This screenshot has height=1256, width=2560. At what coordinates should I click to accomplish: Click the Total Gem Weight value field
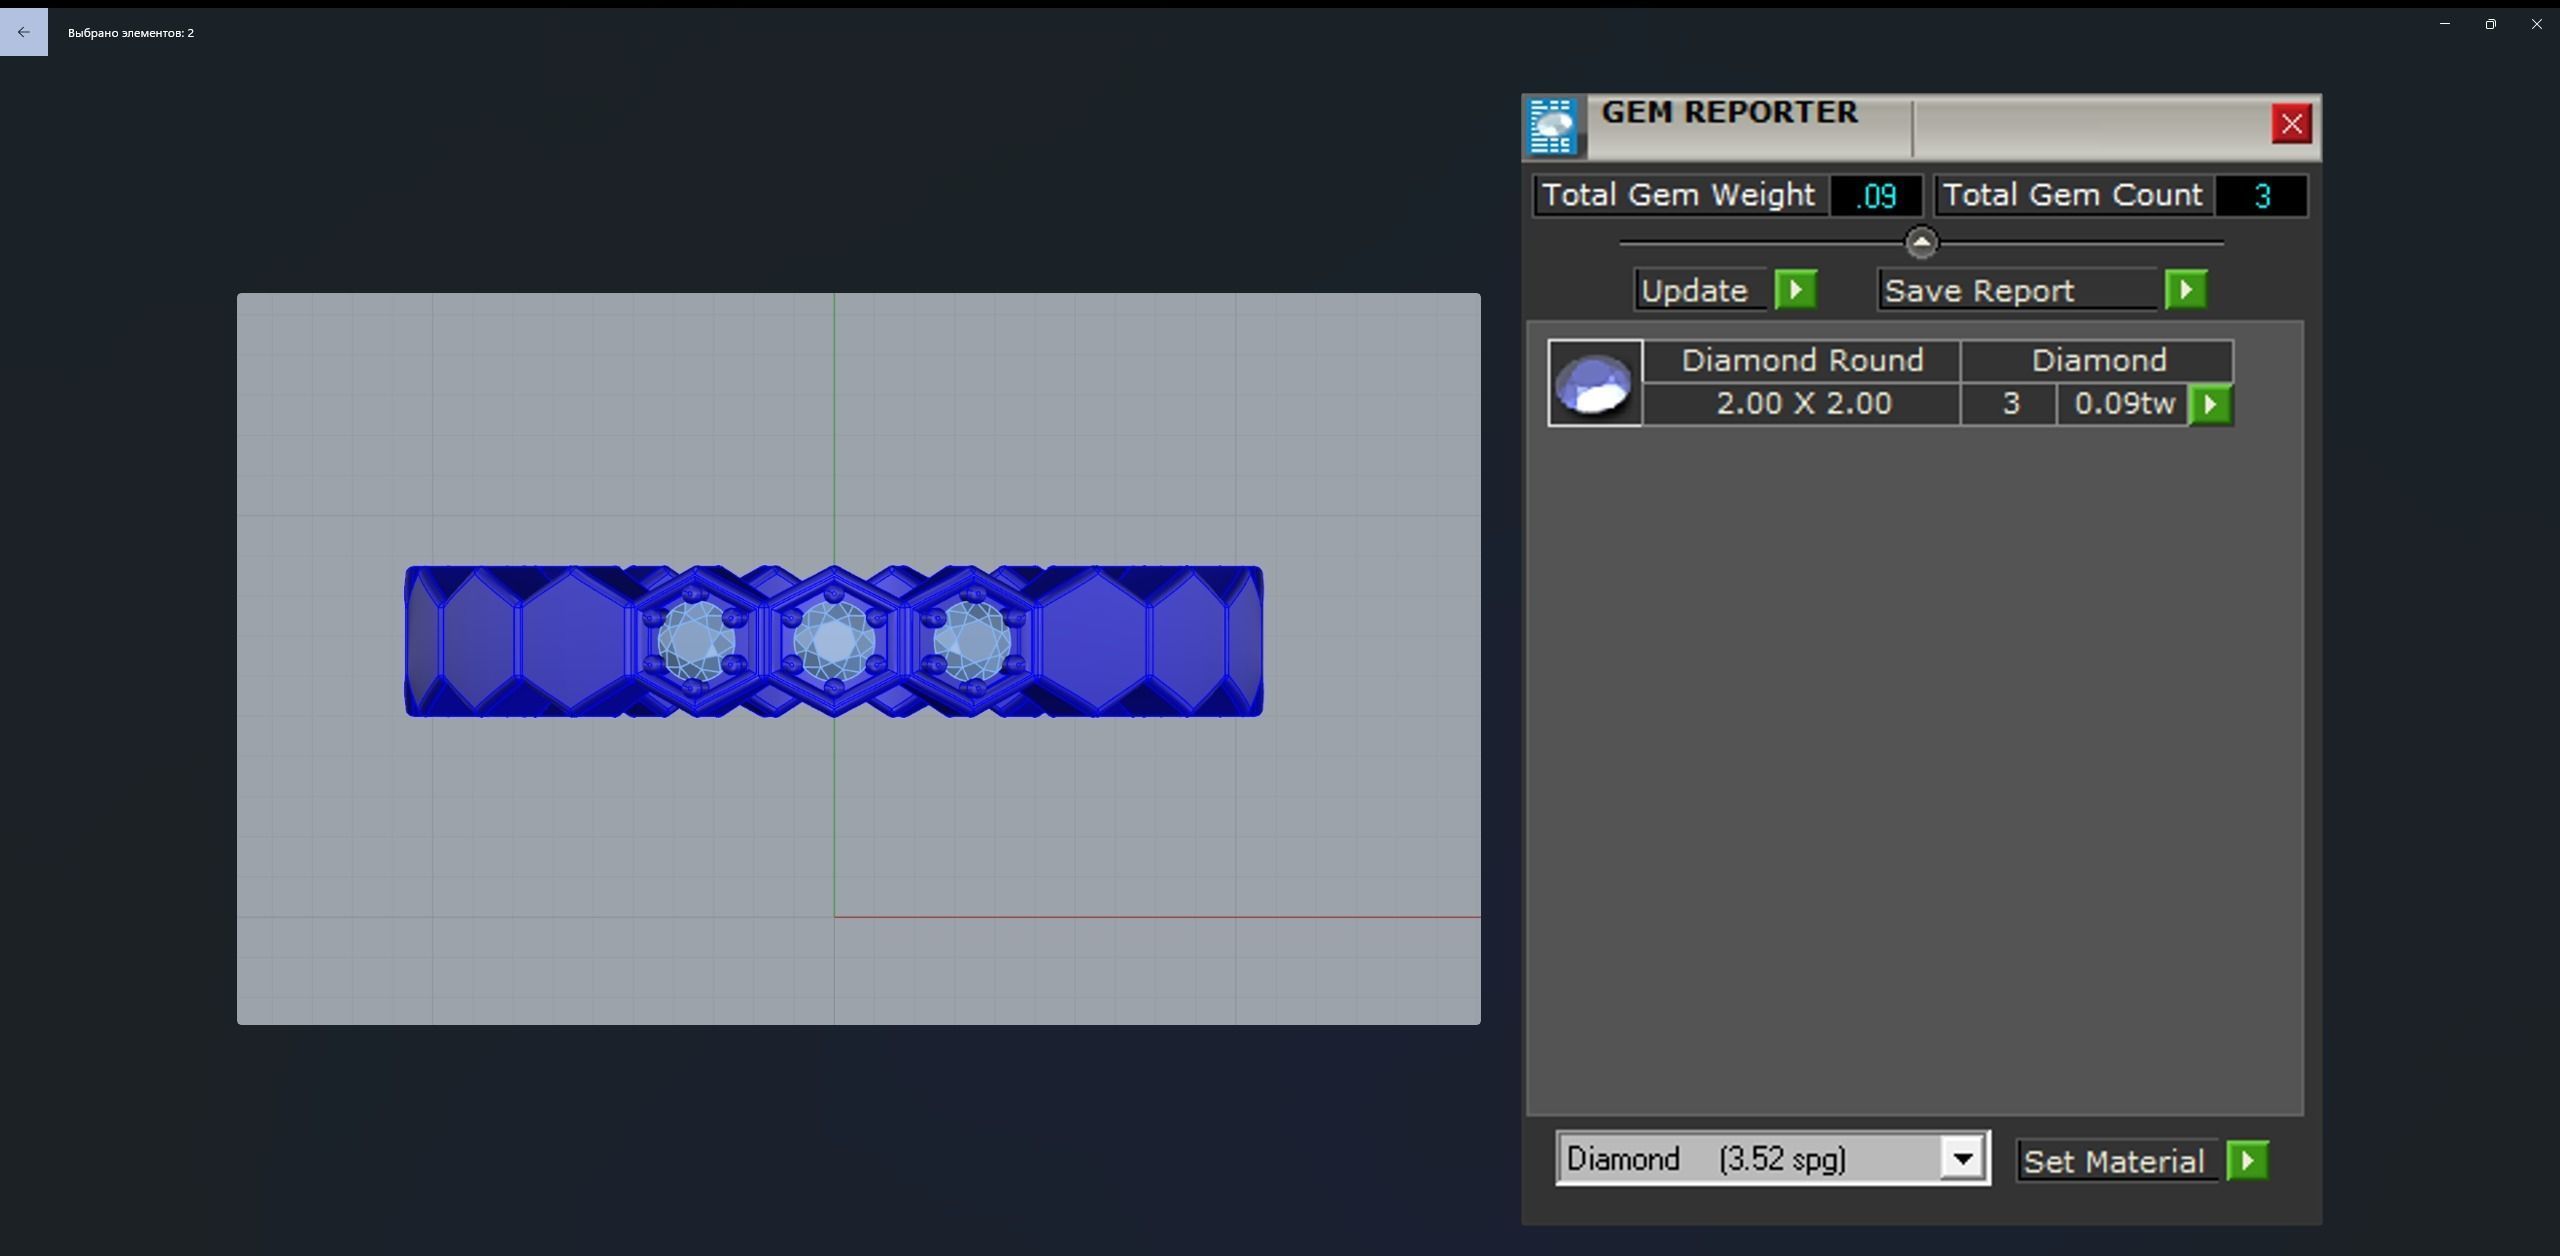coord(1875,196)
